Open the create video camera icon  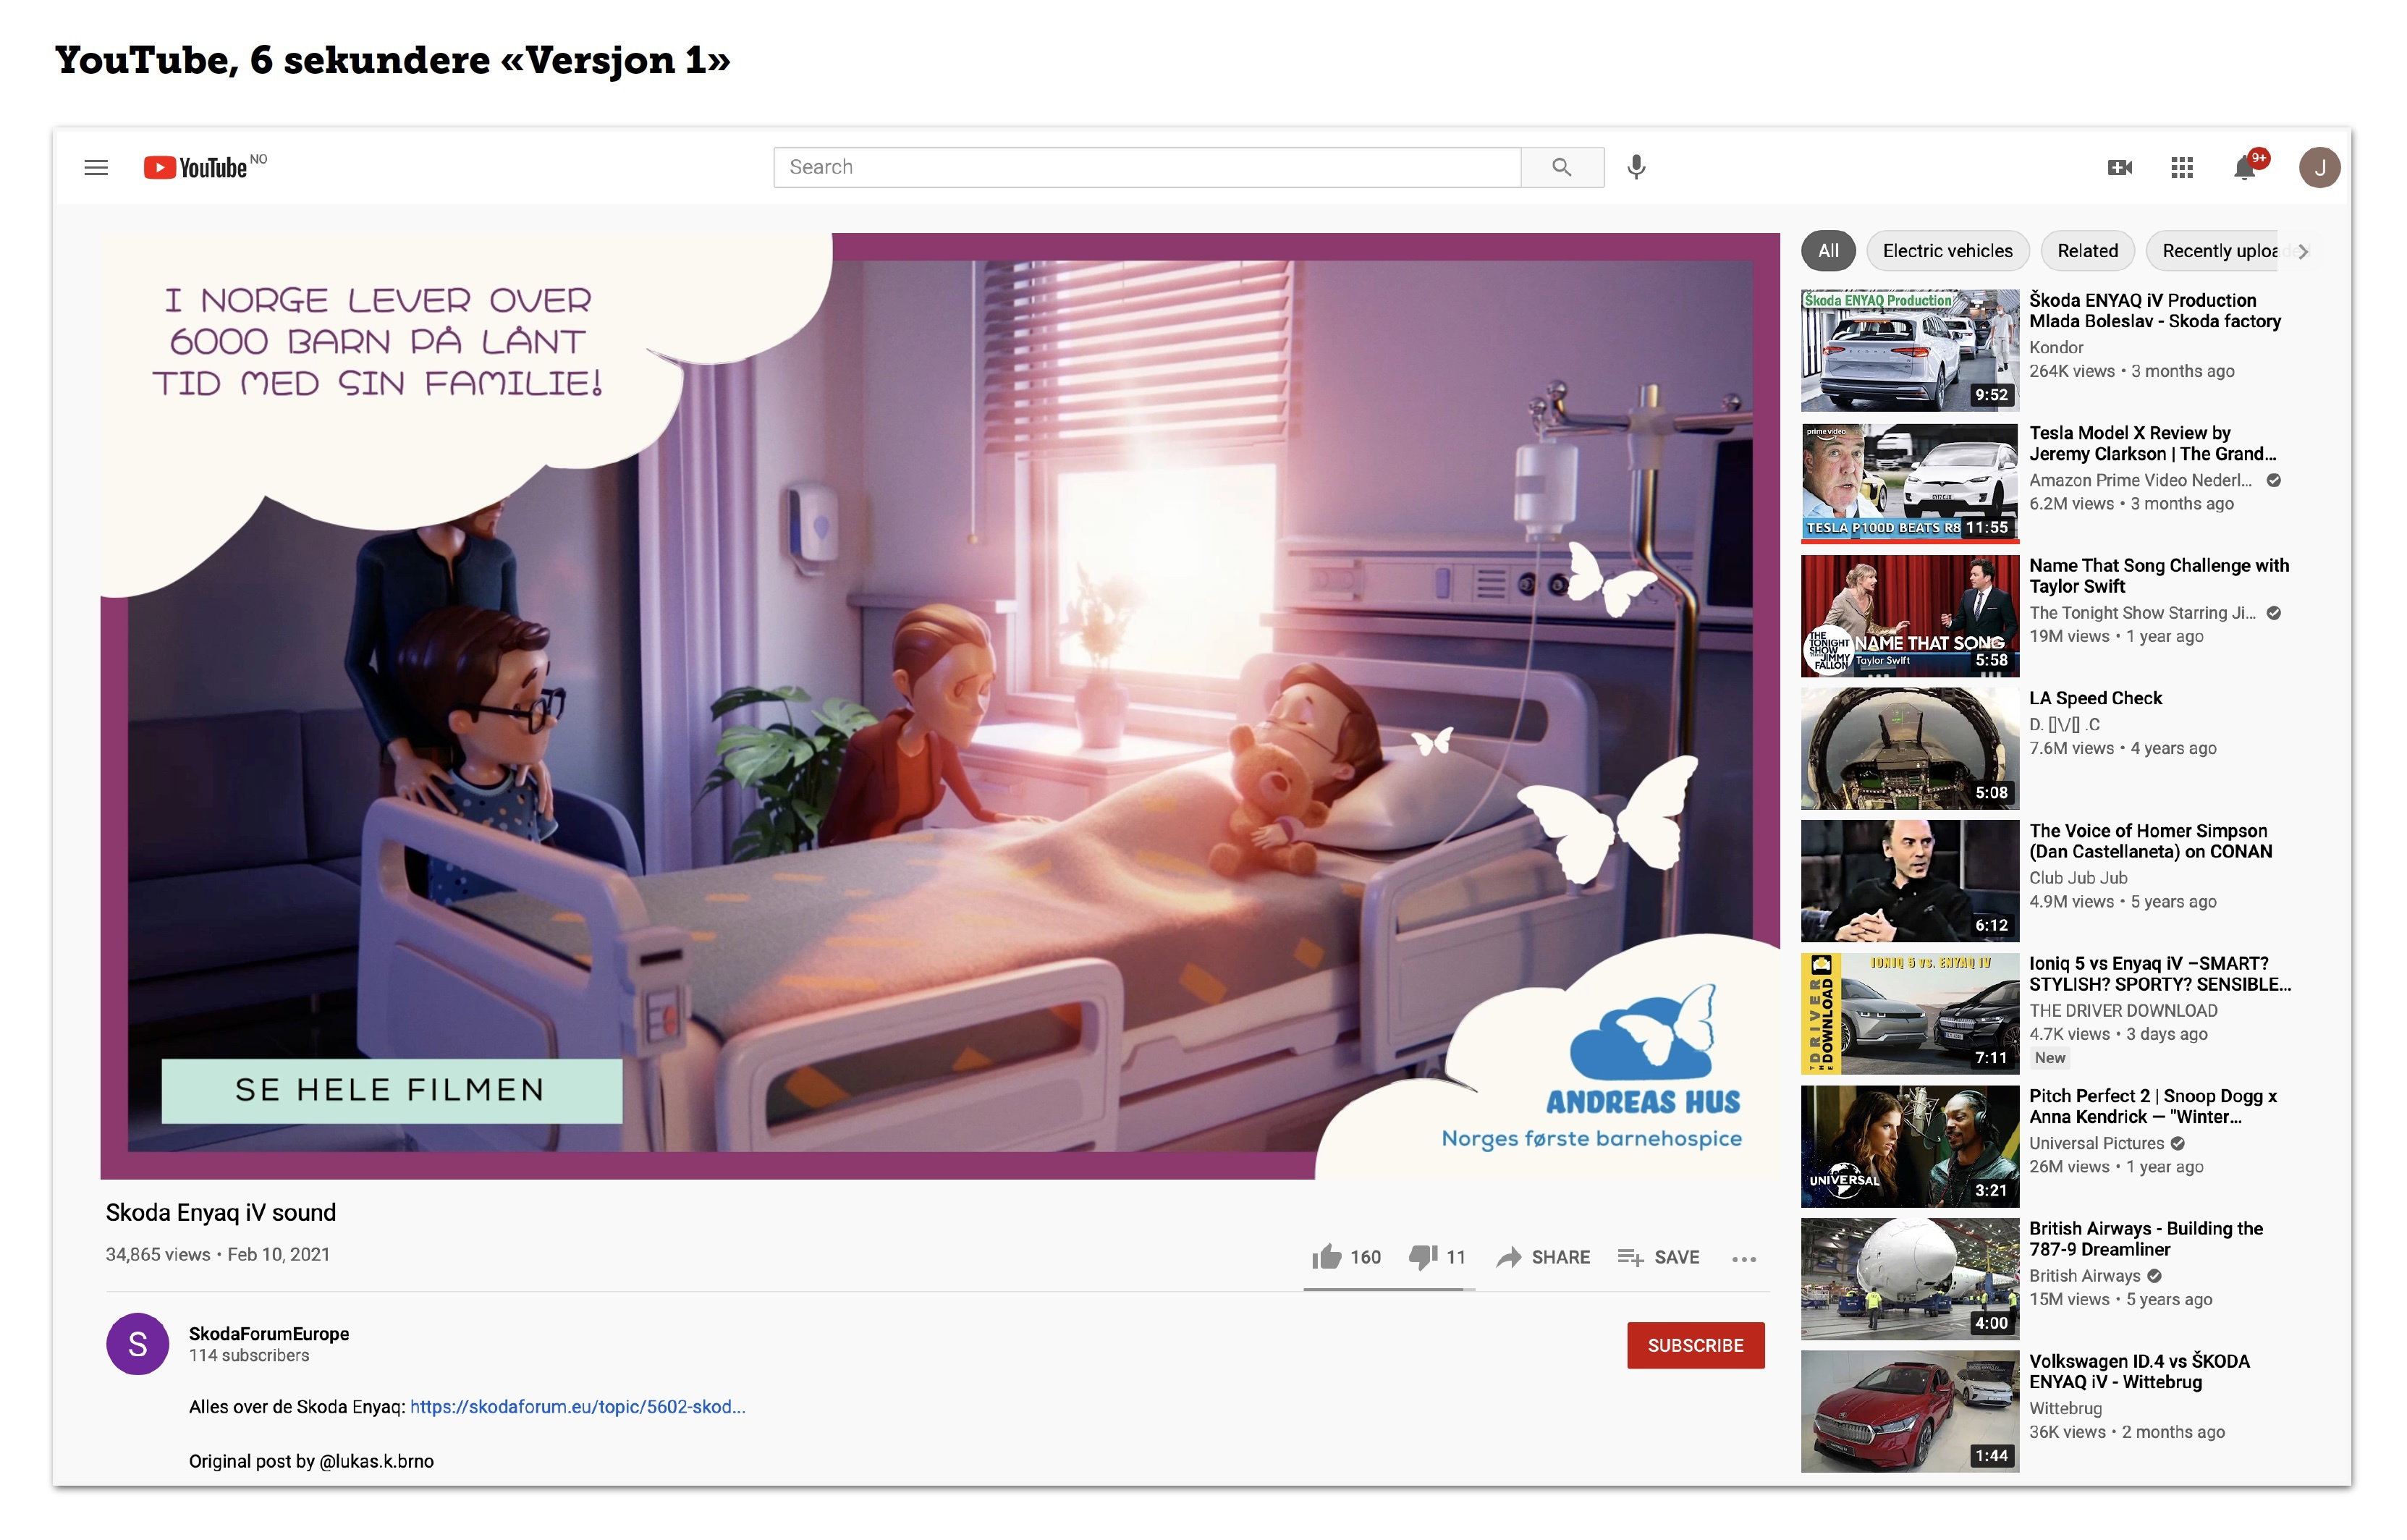click(2119, 167)
